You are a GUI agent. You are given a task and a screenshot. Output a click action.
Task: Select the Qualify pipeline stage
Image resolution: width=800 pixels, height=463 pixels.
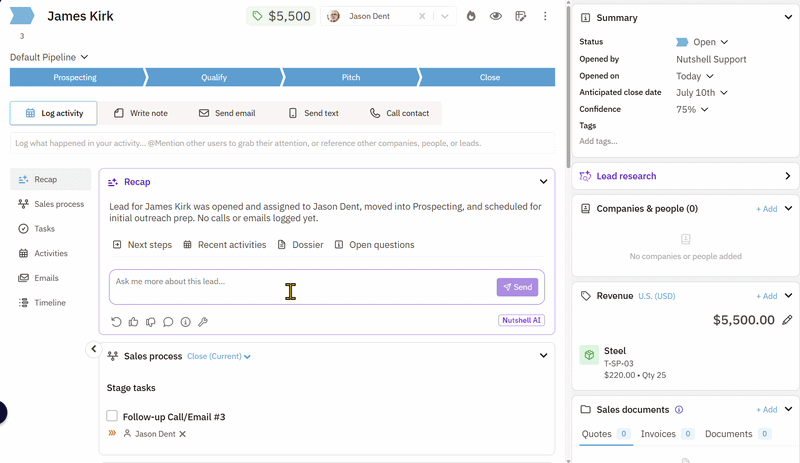coord(214,78)
